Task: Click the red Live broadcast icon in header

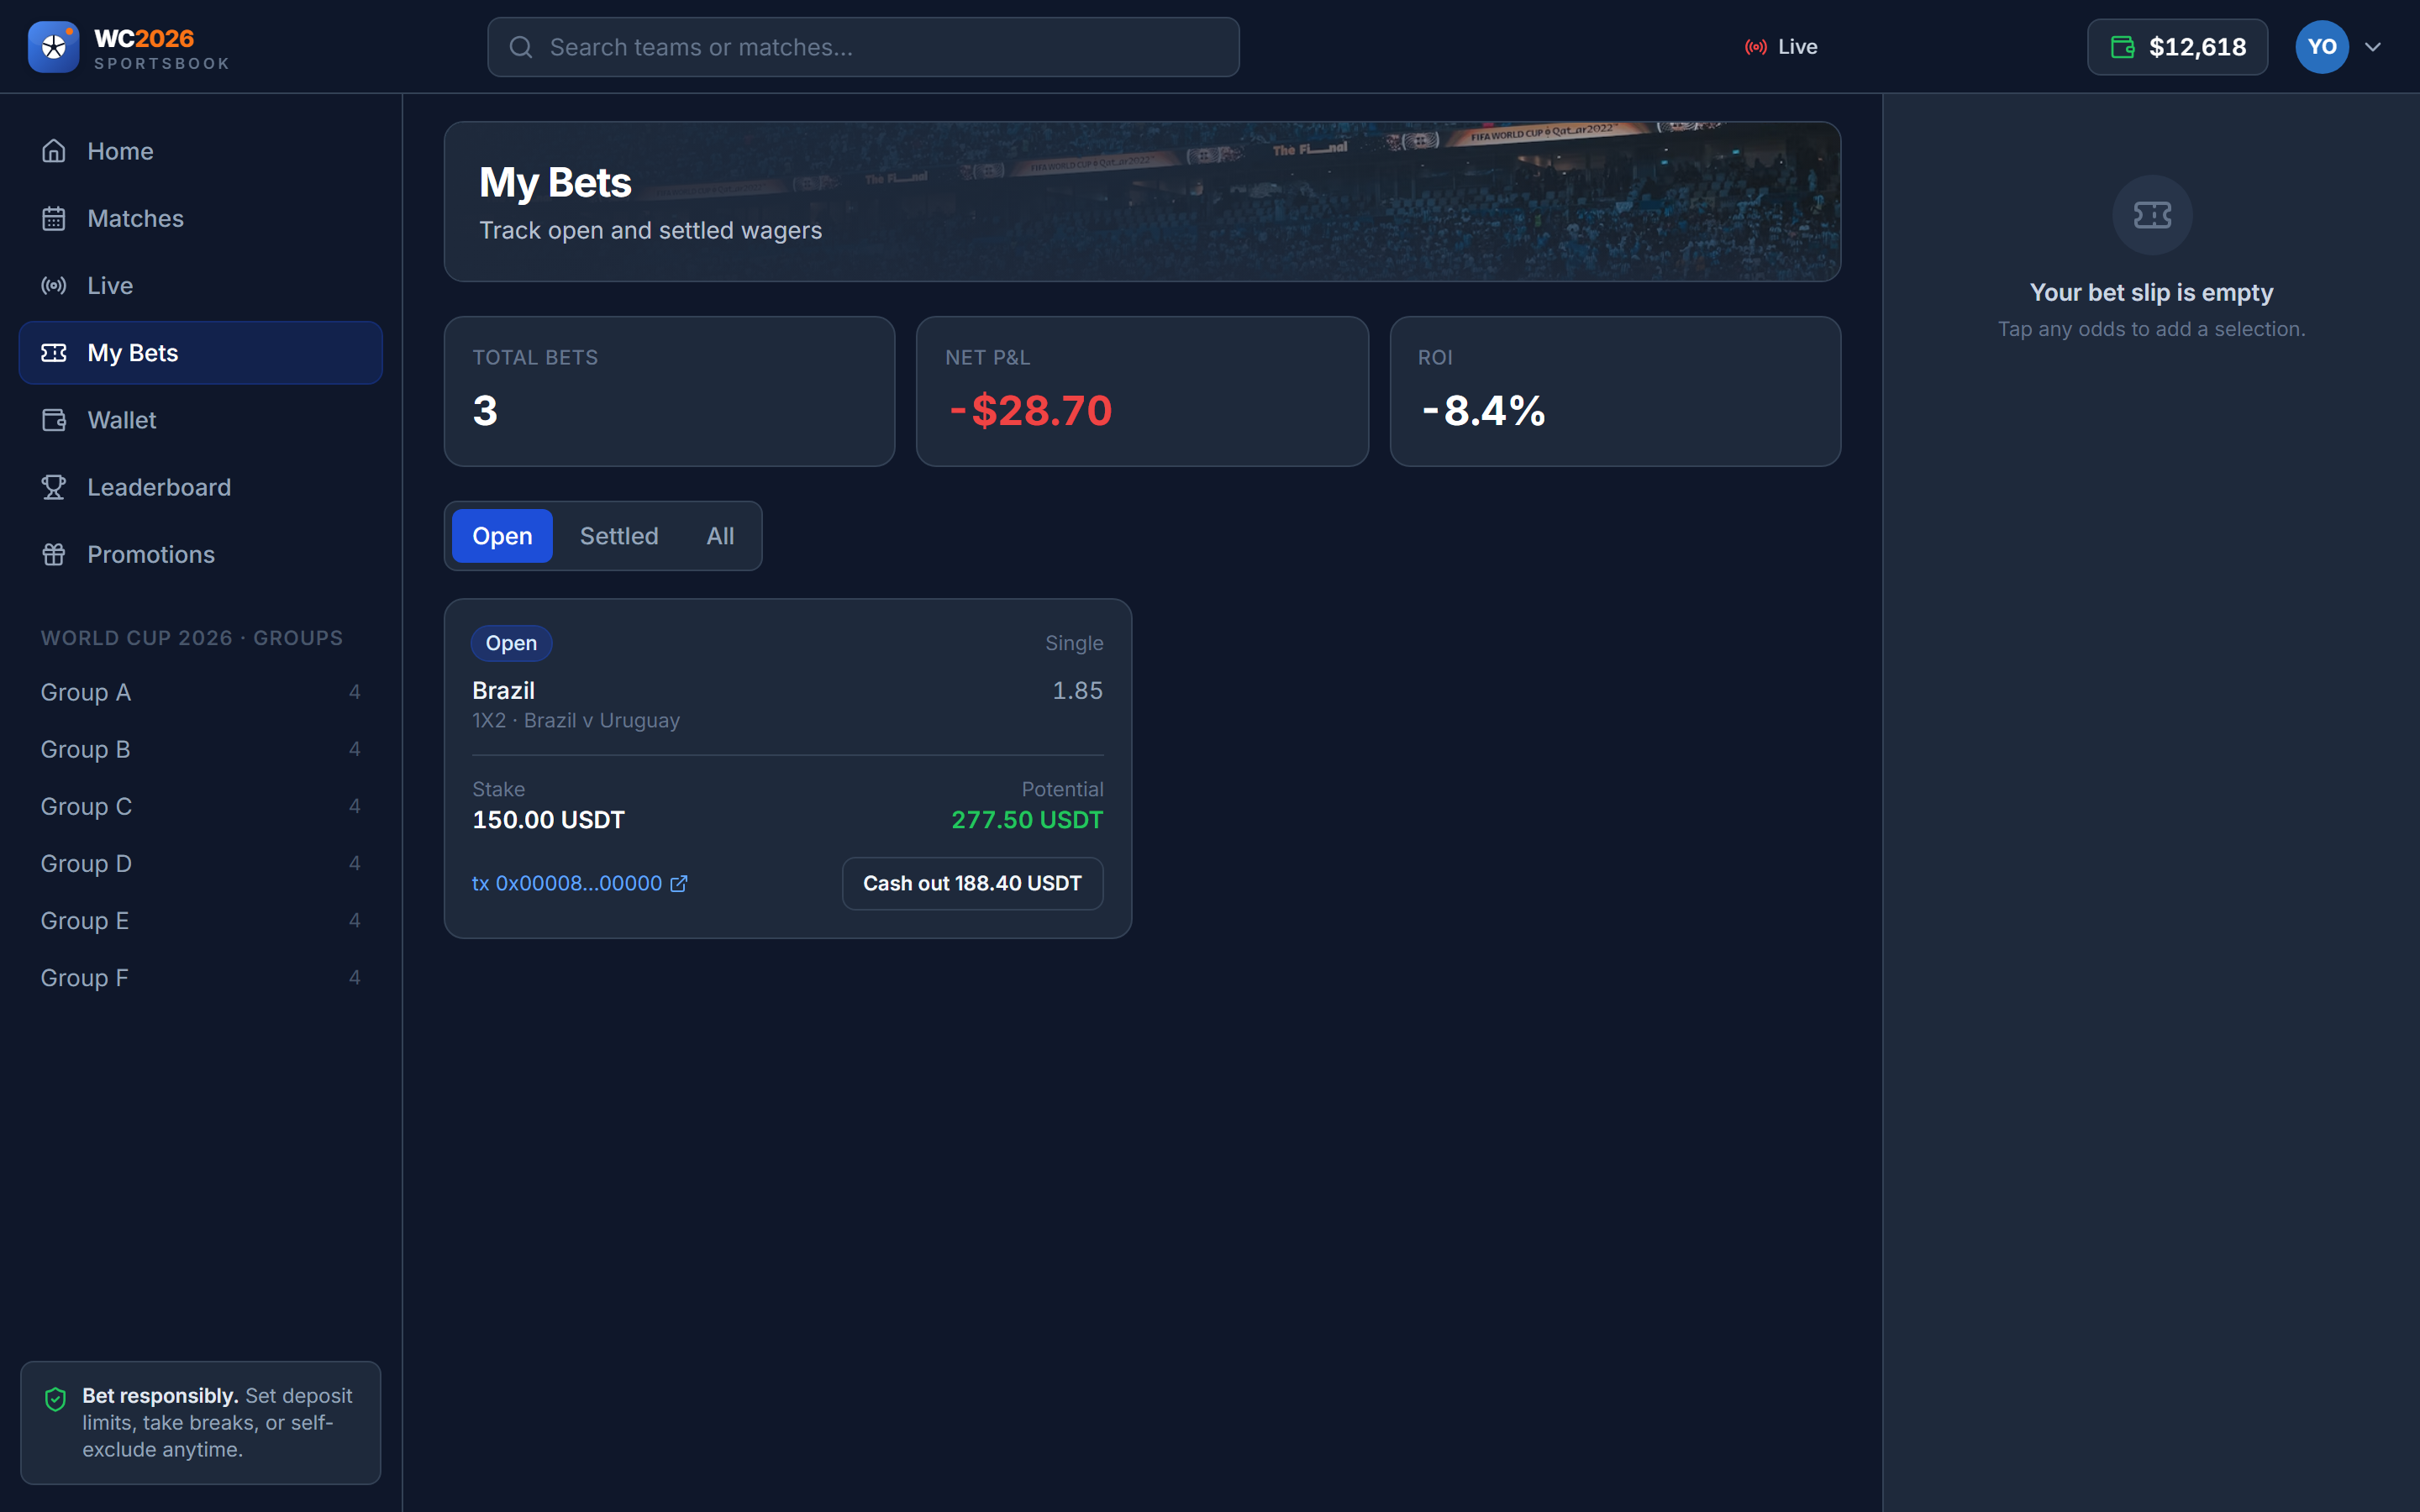Action: click(x=1755, y=47)
